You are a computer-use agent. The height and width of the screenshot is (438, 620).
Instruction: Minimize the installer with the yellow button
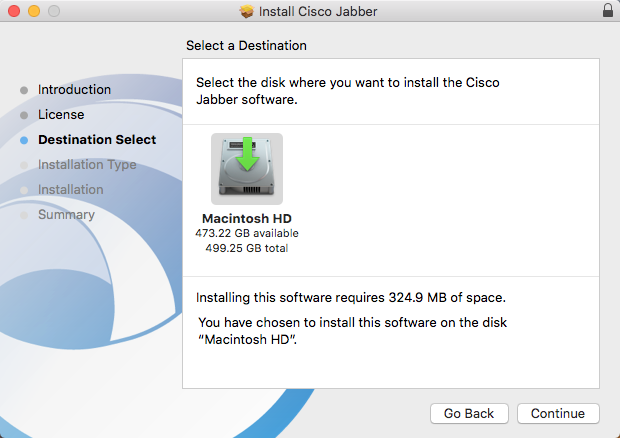(x=33, y=11)
